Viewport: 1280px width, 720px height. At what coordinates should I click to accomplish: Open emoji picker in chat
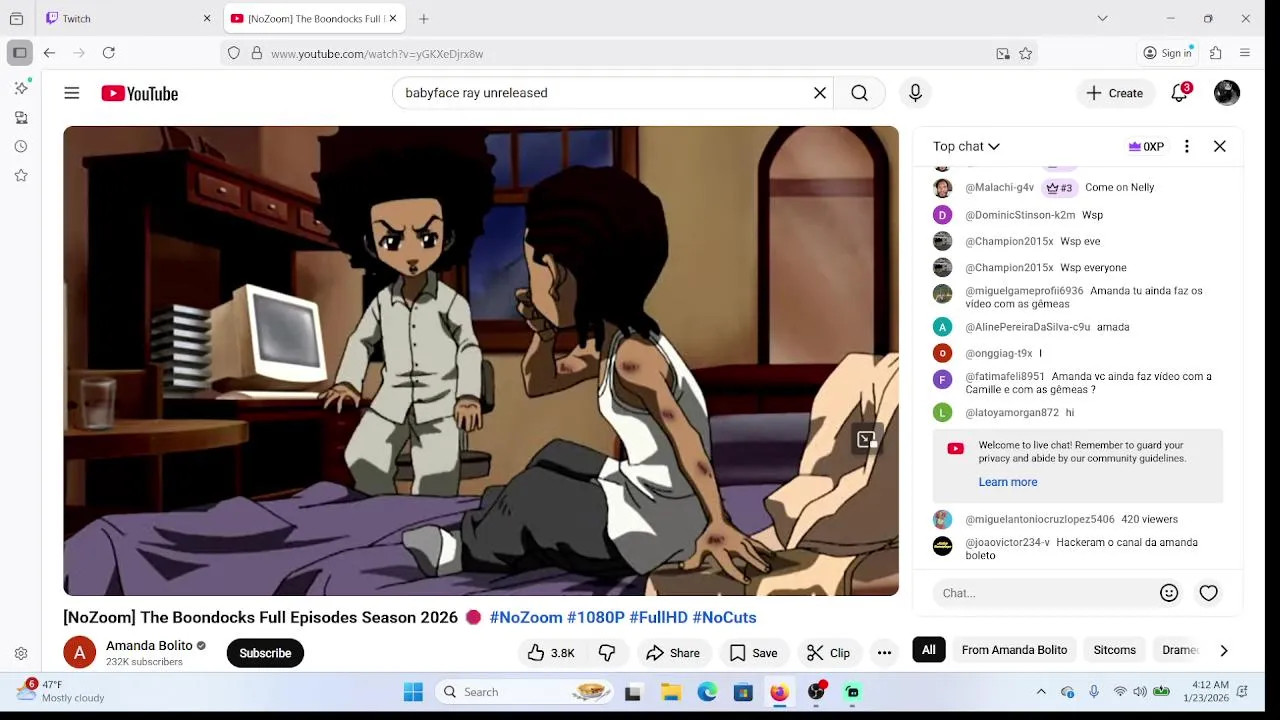point(1169,593)
